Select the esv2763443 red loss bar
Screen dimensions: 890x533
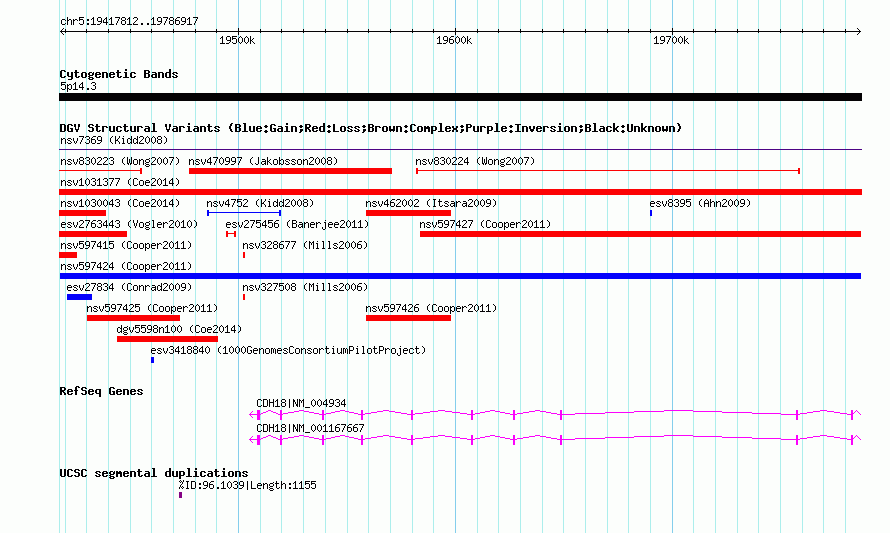[93, 234]
